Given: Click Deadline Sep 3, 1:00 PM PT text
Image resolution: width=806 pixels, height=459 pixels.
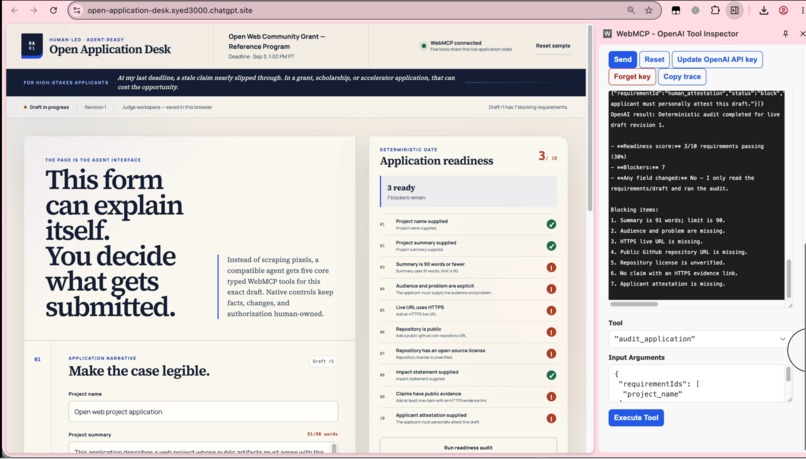Looking at the screenshot, I should coord(262,57).
